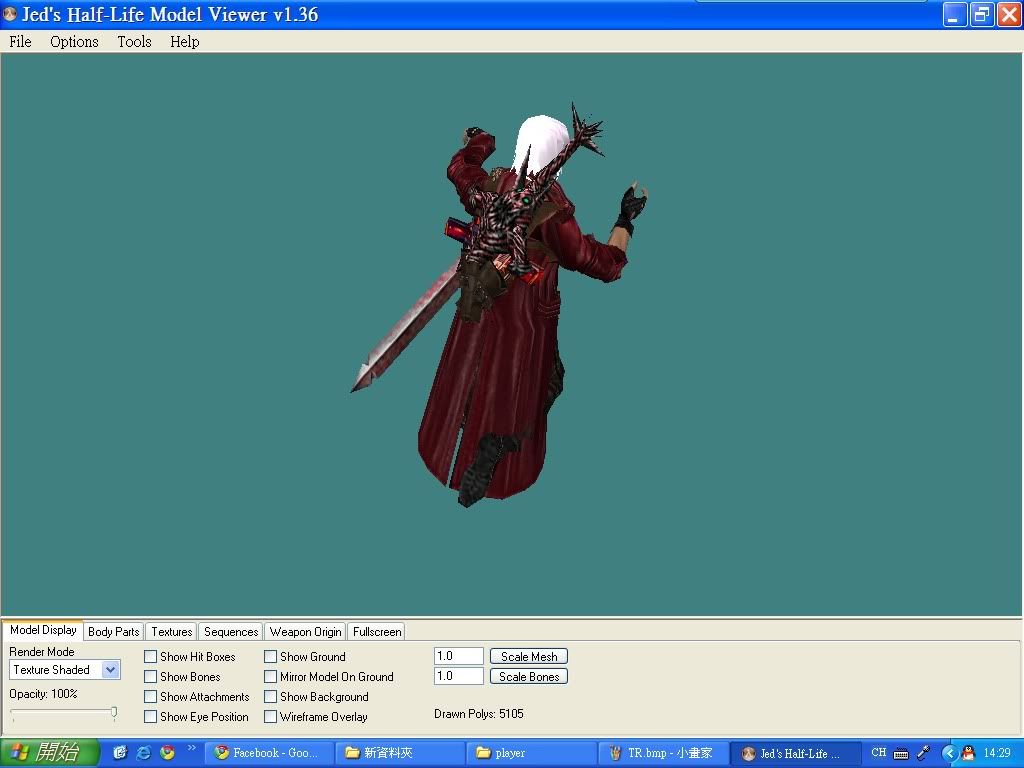Click the Chrome icon in quick launch
The width and height of the screenshot is (1024, 768).
coord(168,753)
